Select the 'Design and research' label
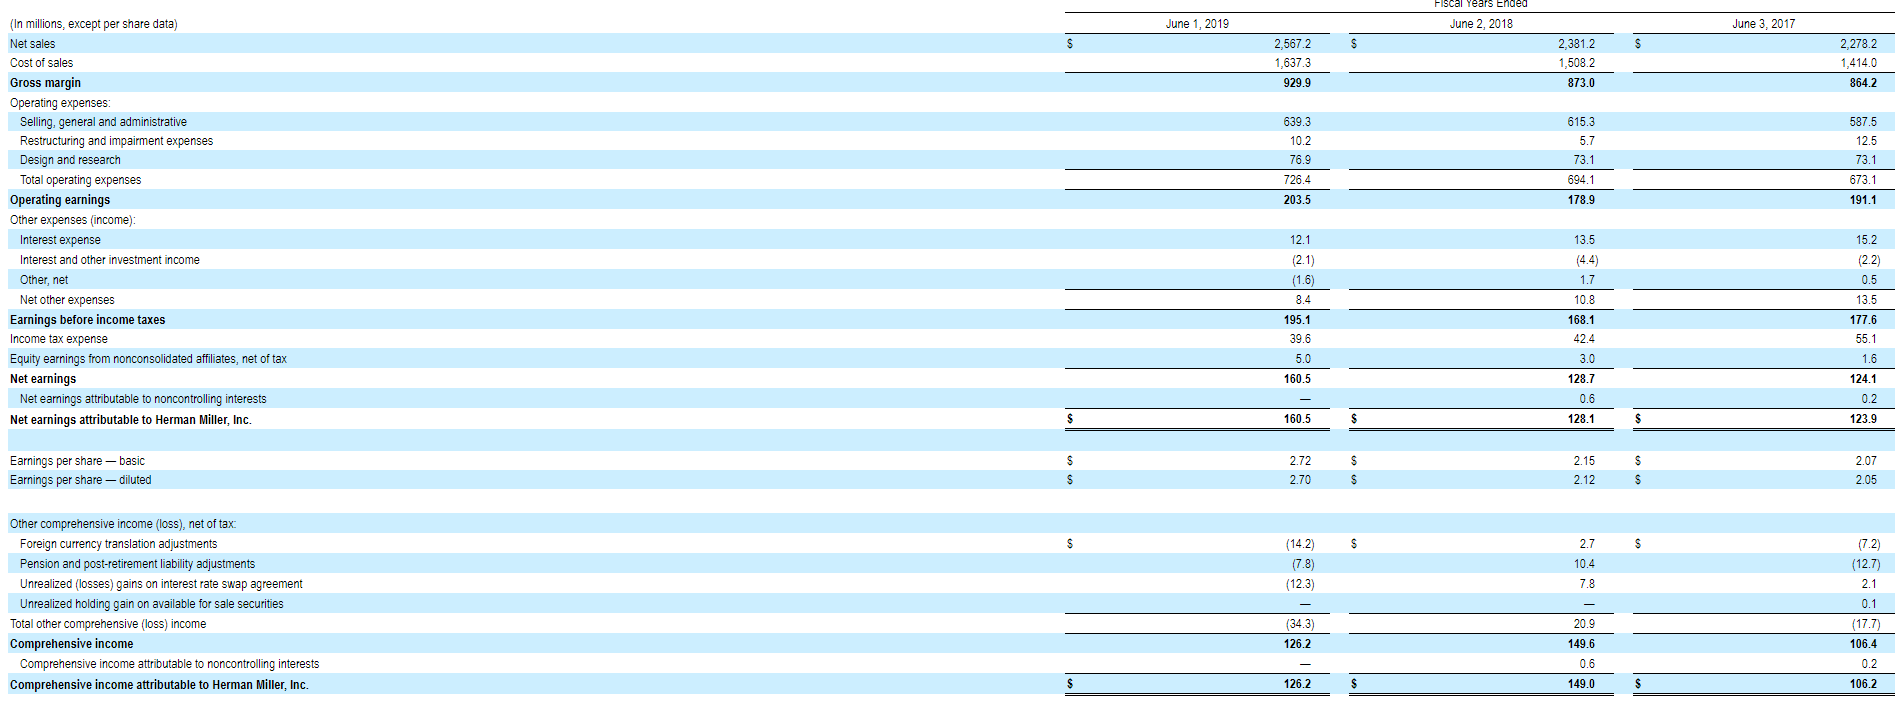Viewport: 1895px width, 701px height. point(70,160)
